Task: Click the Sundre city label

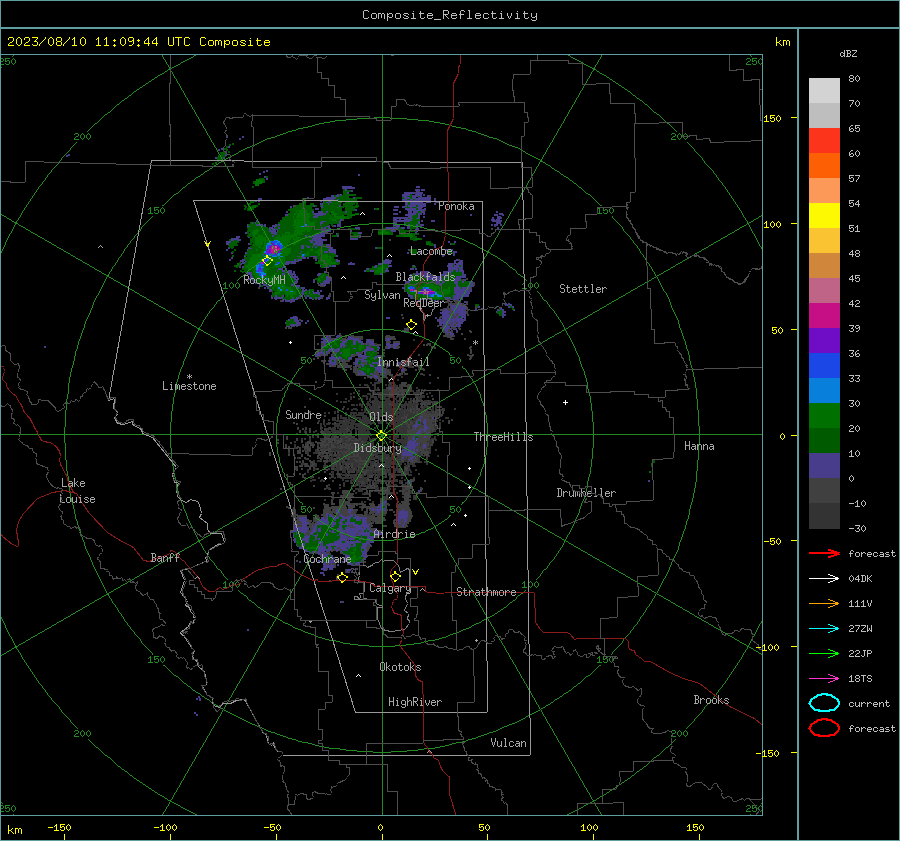Action: coord(303,415)
